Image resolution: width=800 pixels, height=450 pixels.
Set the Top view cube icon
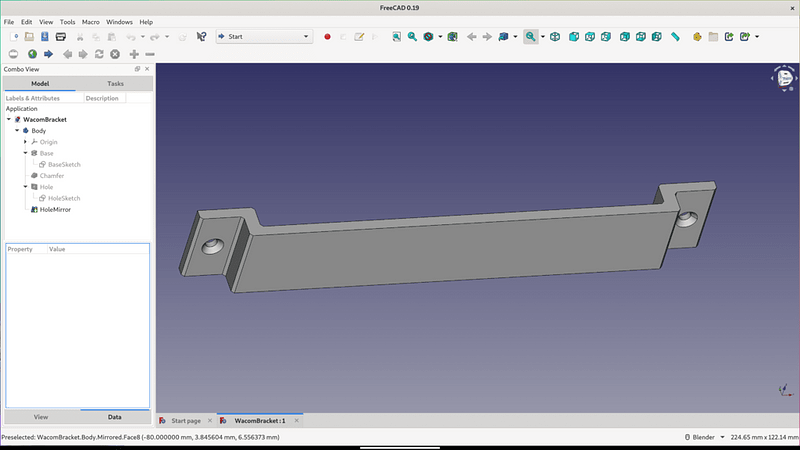tap(590, 37)
